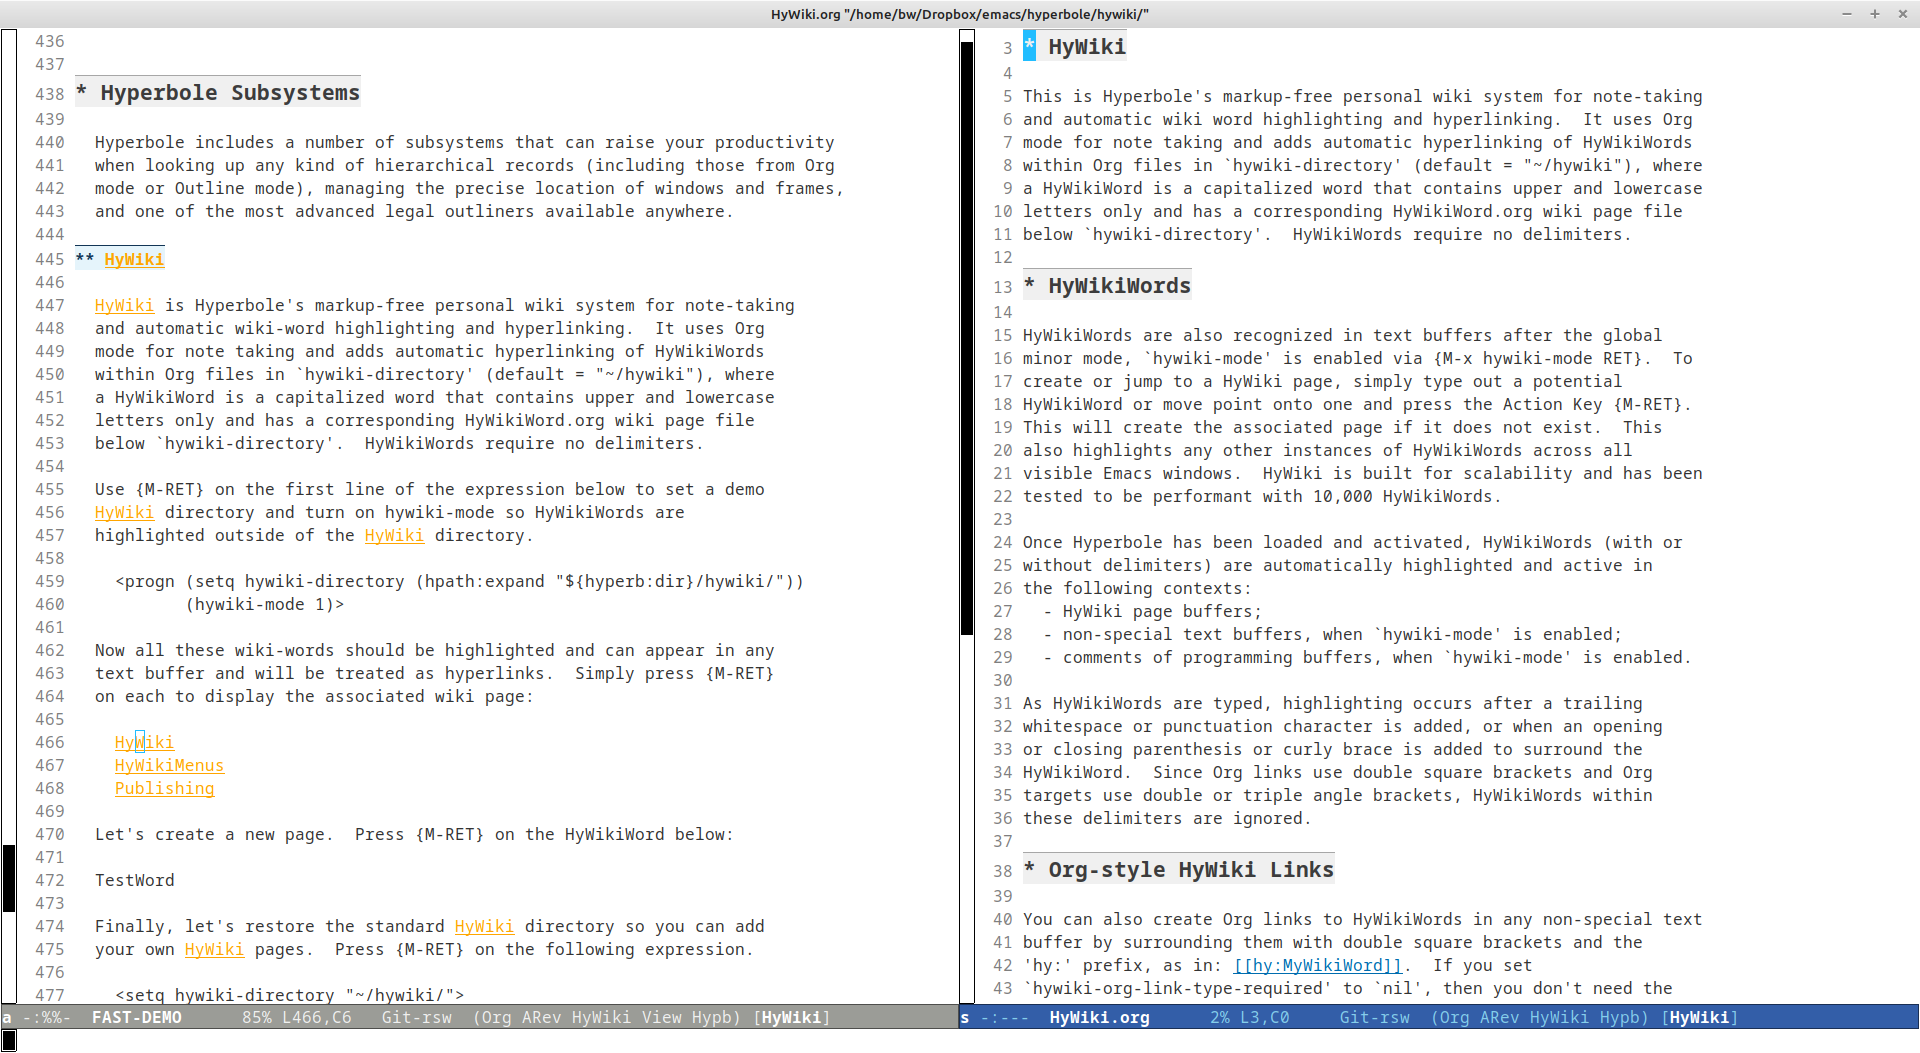Click the Hypb indicator in left mode line
The image size is (1920, 1053).
[x=712, y=1018]
